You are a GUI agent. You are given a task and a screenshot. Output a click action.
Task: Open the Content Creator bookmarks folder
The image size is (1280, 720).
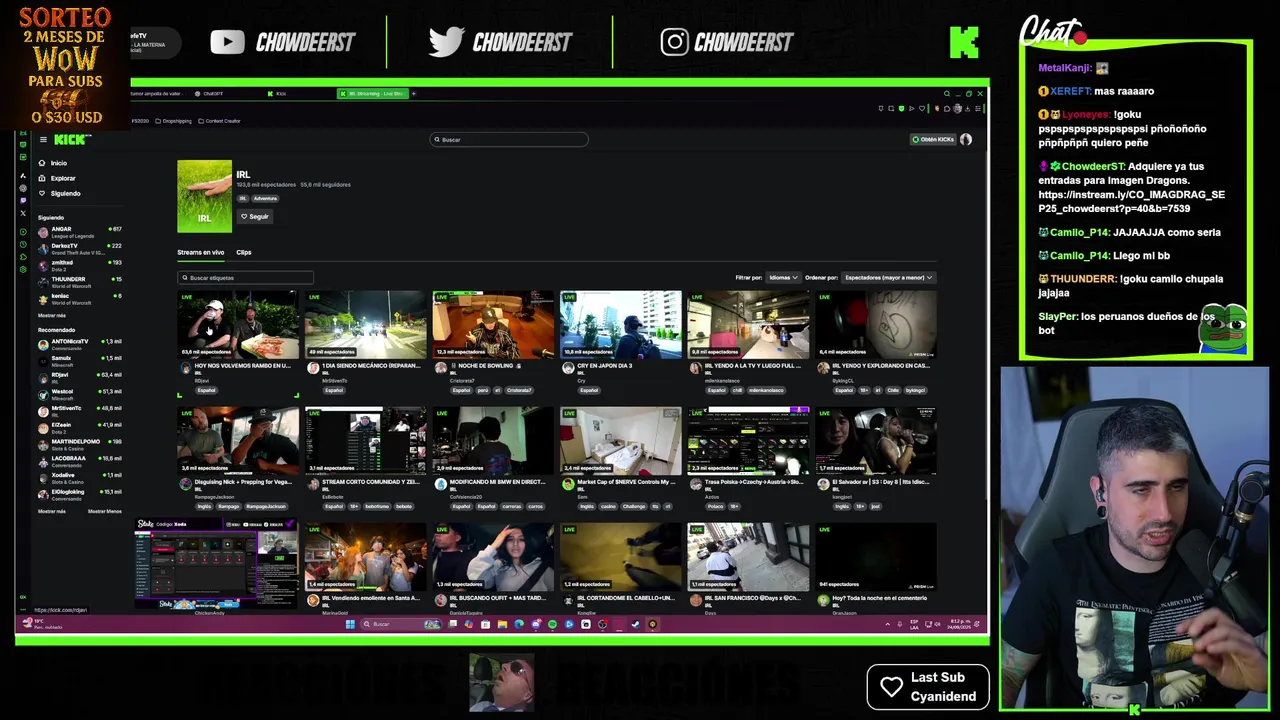click(219, 121)
